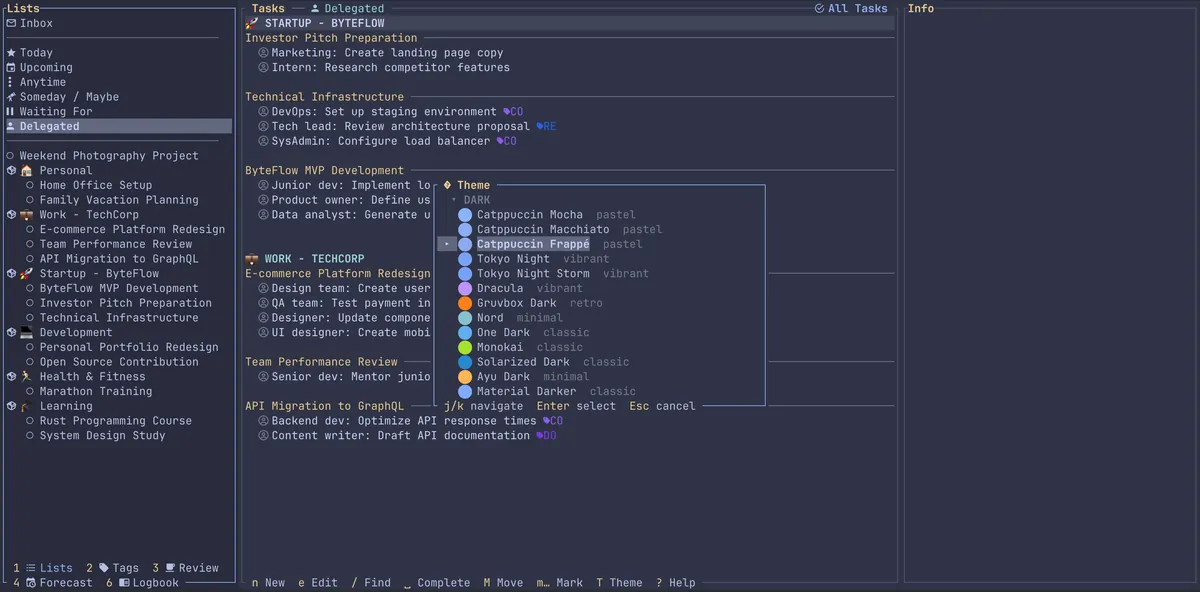Collapse Health & Fitness area cube icon
Viewport: 1200px width, 592px height.
click(11, 377)
